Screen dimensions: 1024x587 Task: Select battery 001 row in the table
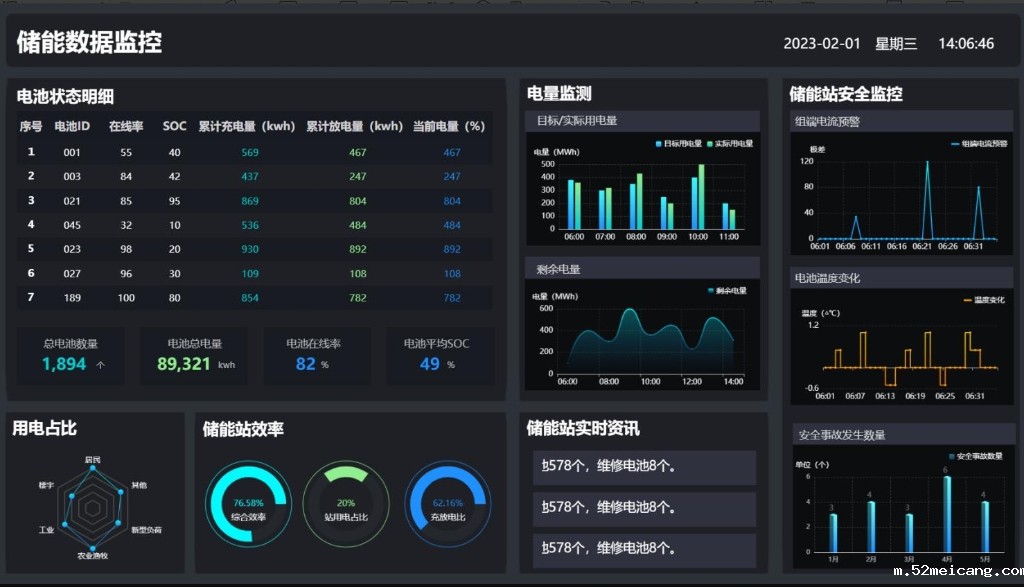pyautogui.click(x=250, y=152)
